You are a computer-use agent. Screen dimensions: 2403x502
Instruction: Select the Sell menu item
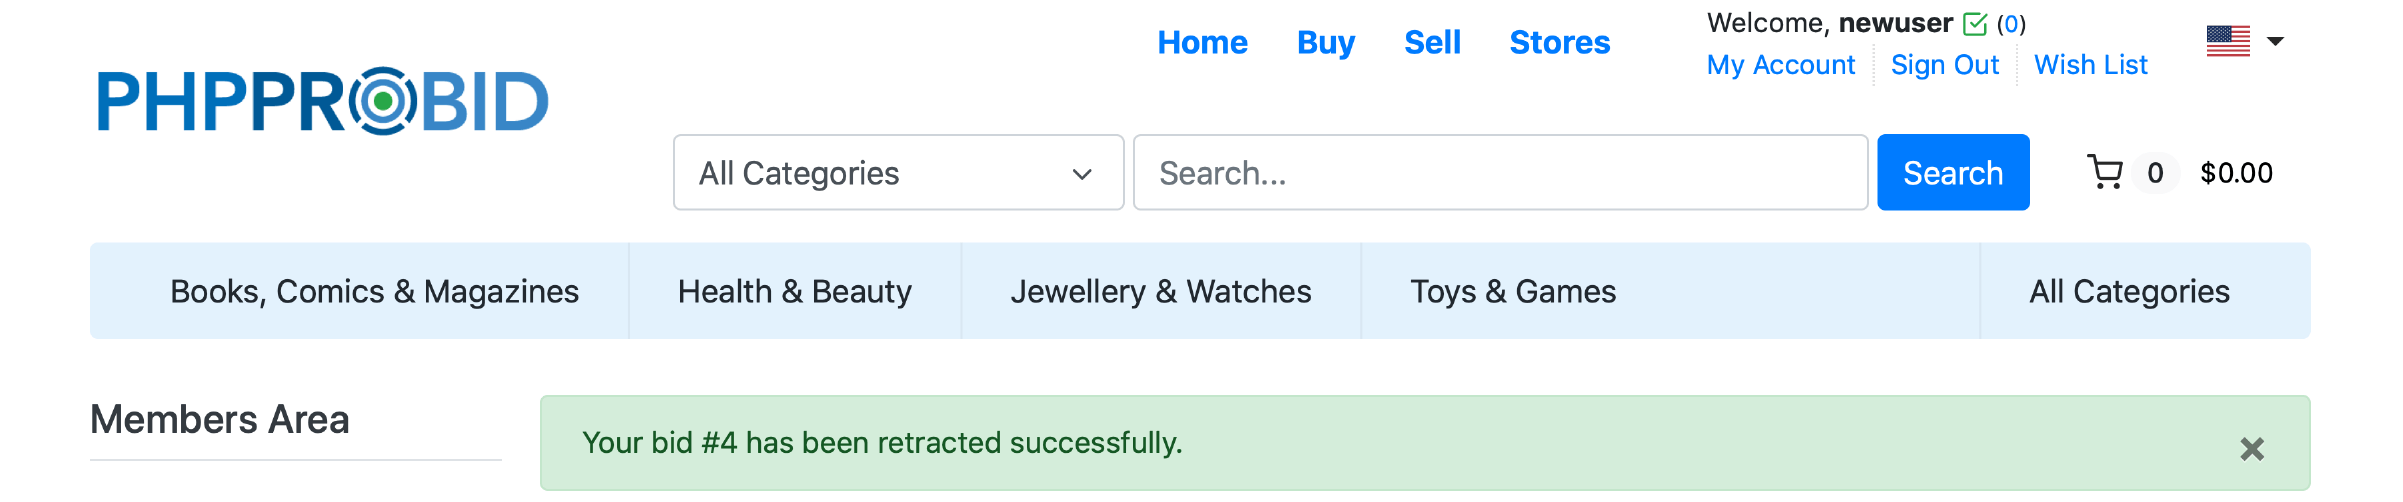1432,42
